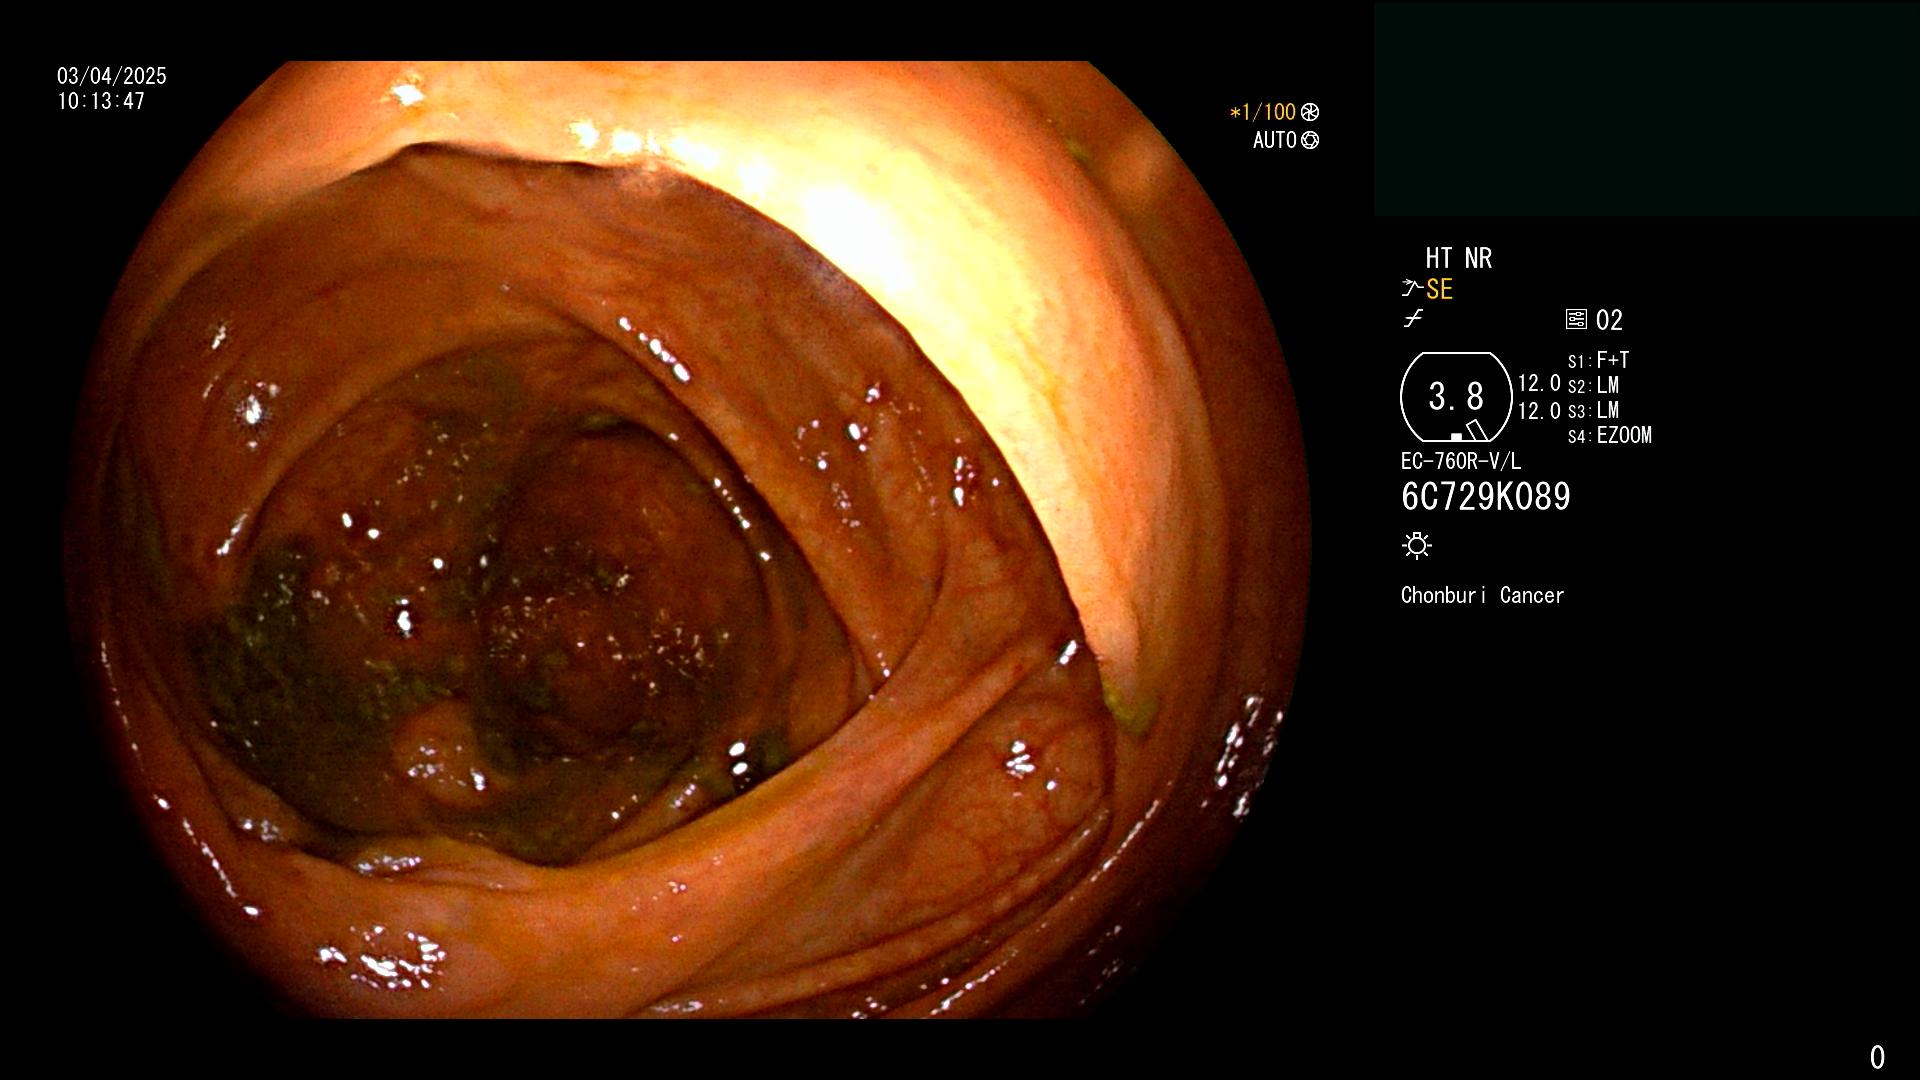Image resolution: width=1920 pixels, height=1080 pixels.
Task: Click the iris aperture icon beside AUTO
Action: click(1310, 140)
